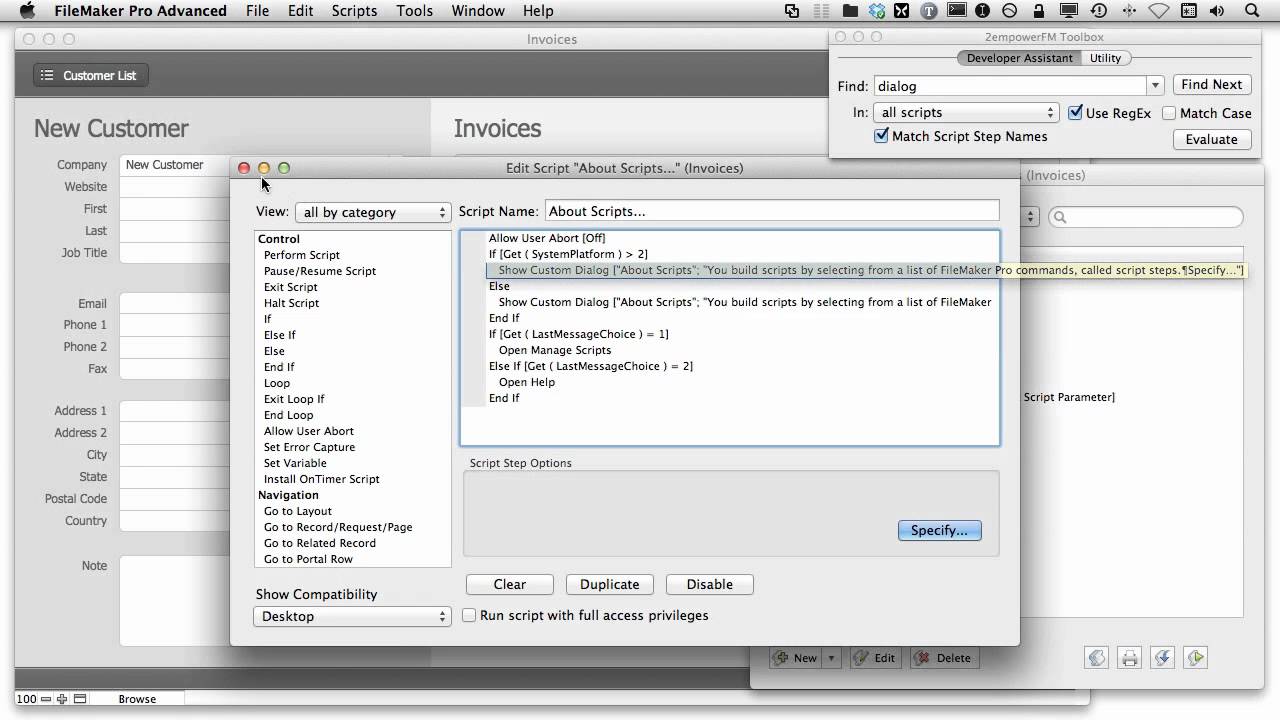Click the Evaluate button
Viewport: 1280px width, 720px height.
click(x=1211, y=139)
